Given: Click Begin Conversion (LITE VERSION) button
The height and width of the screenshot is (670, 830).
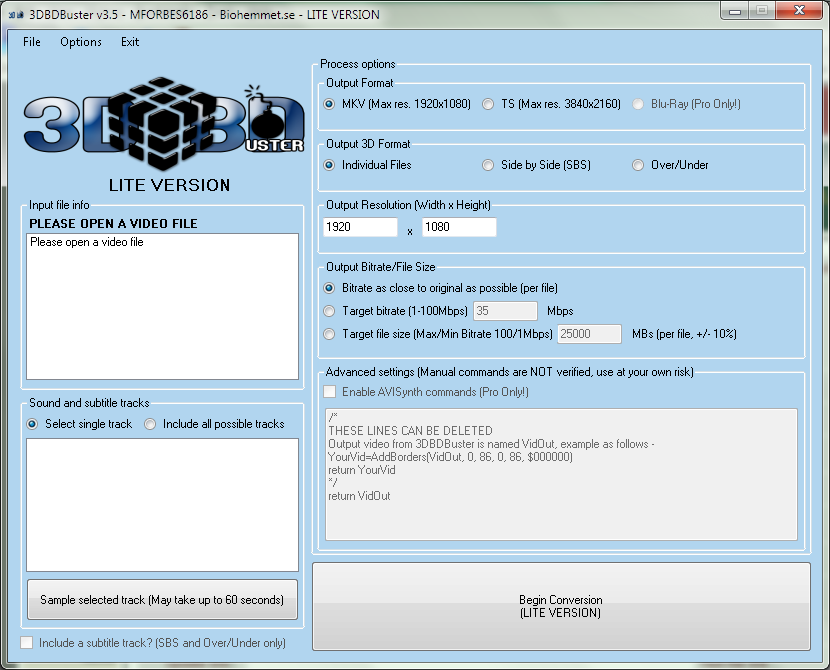Looking at the screenshot, I should pyautogui.click(x=561, y=606).
